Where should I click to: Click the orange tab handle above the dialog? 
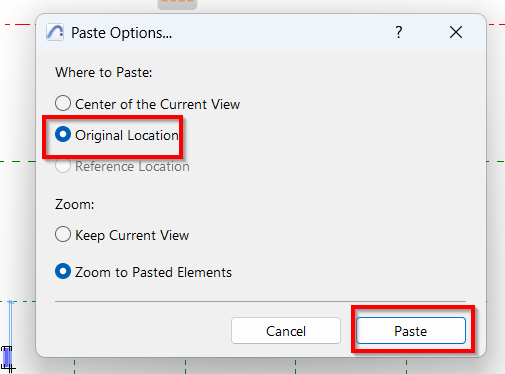pos(177,4)
